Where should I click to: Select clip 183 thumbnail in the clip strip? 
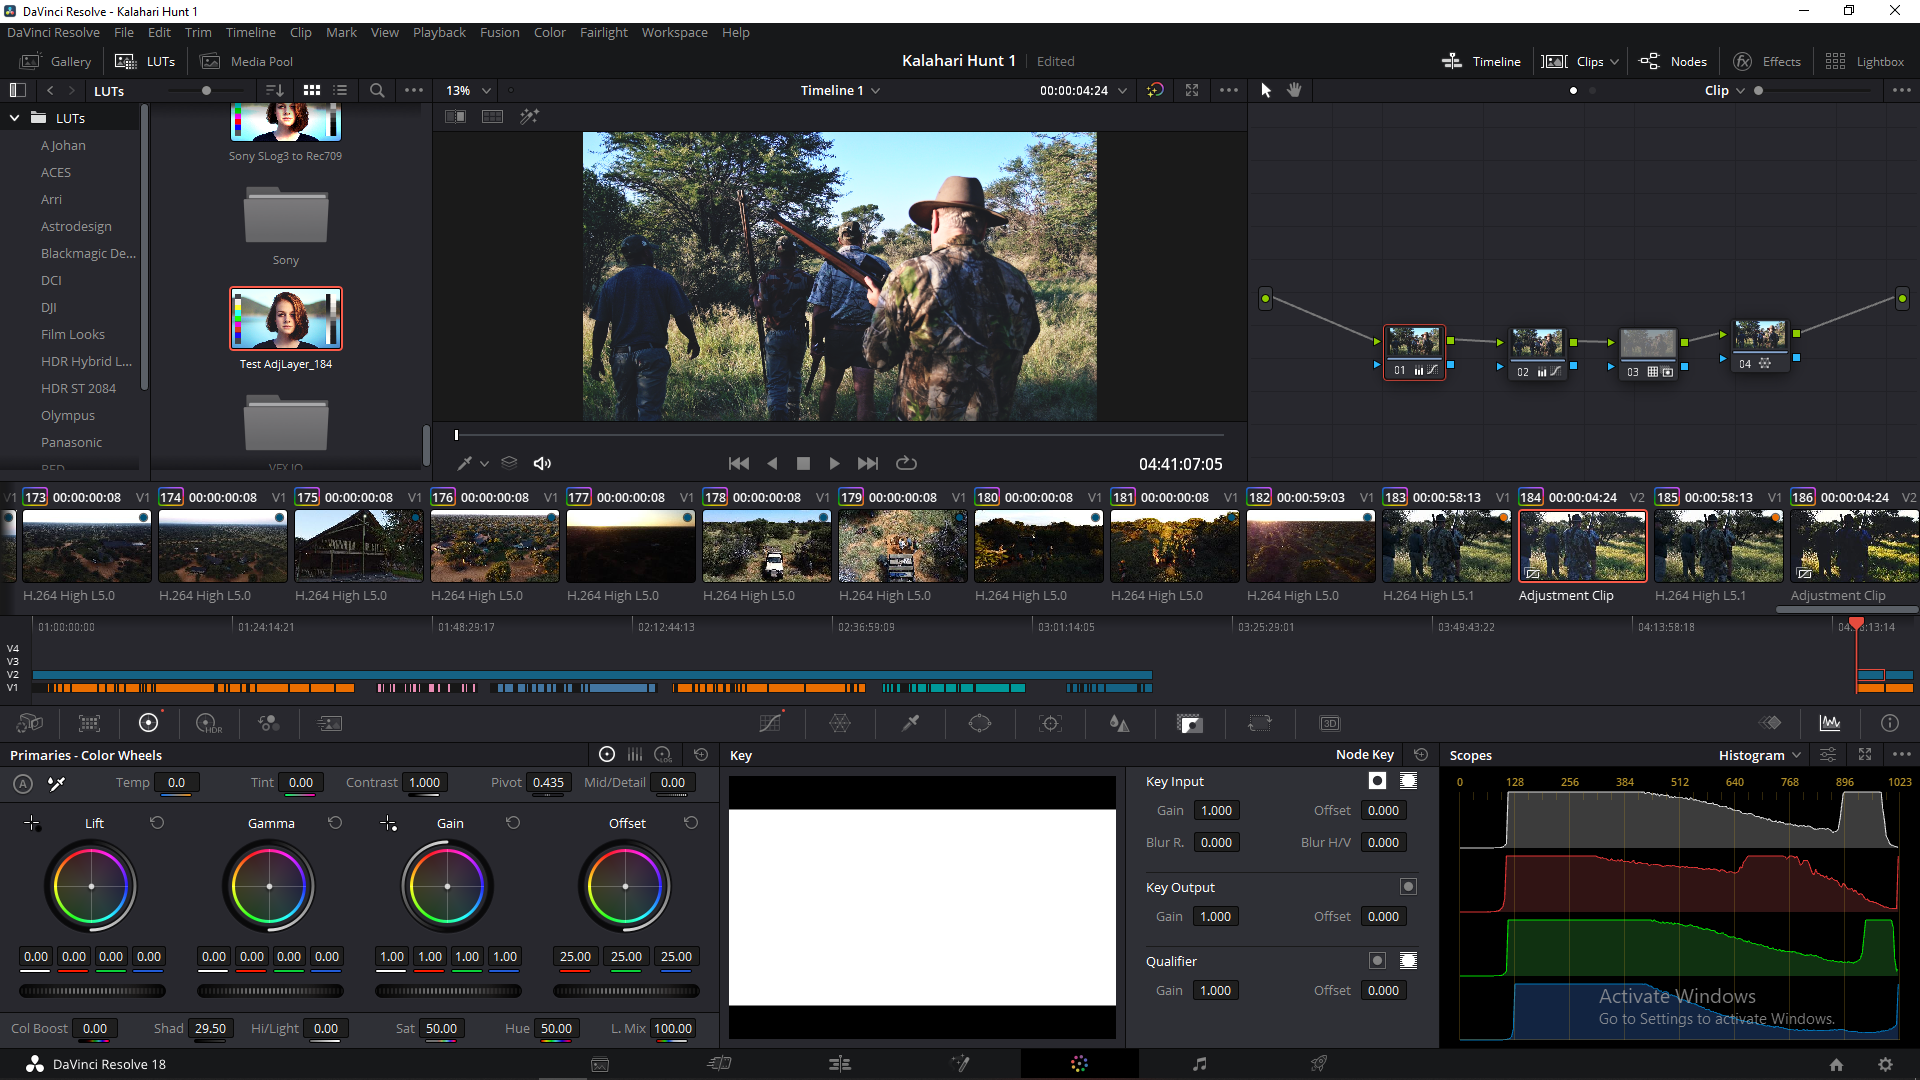coord(1446,546)
